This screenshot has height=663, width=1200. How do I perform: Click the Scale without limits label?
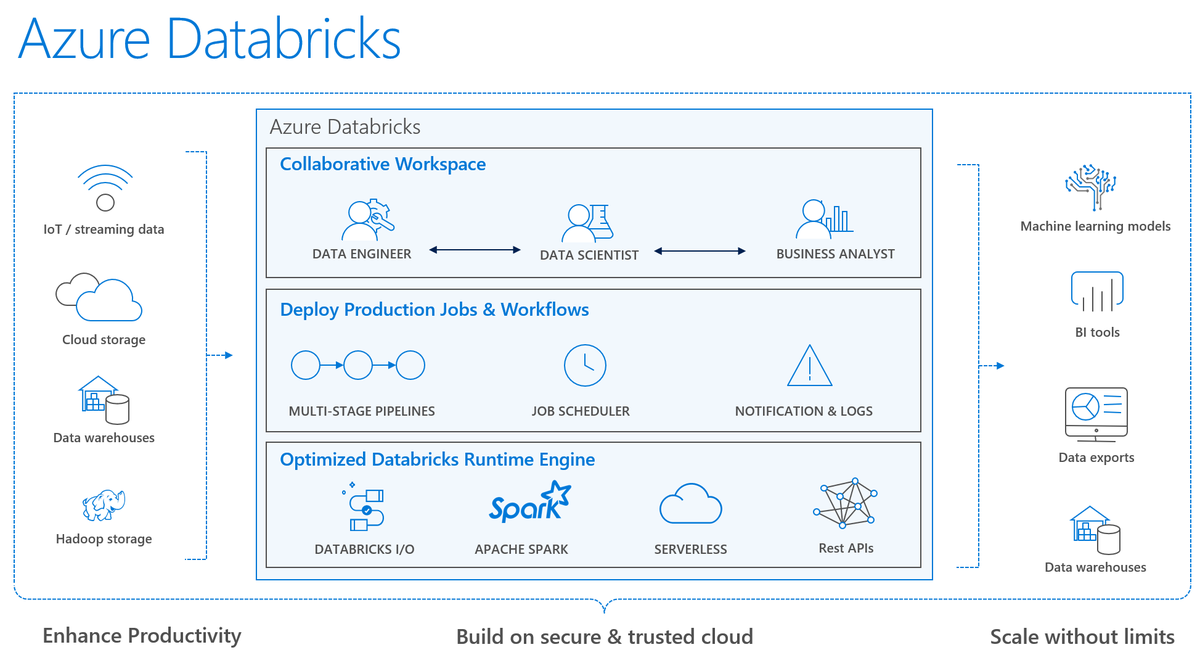click(1082, 636)
